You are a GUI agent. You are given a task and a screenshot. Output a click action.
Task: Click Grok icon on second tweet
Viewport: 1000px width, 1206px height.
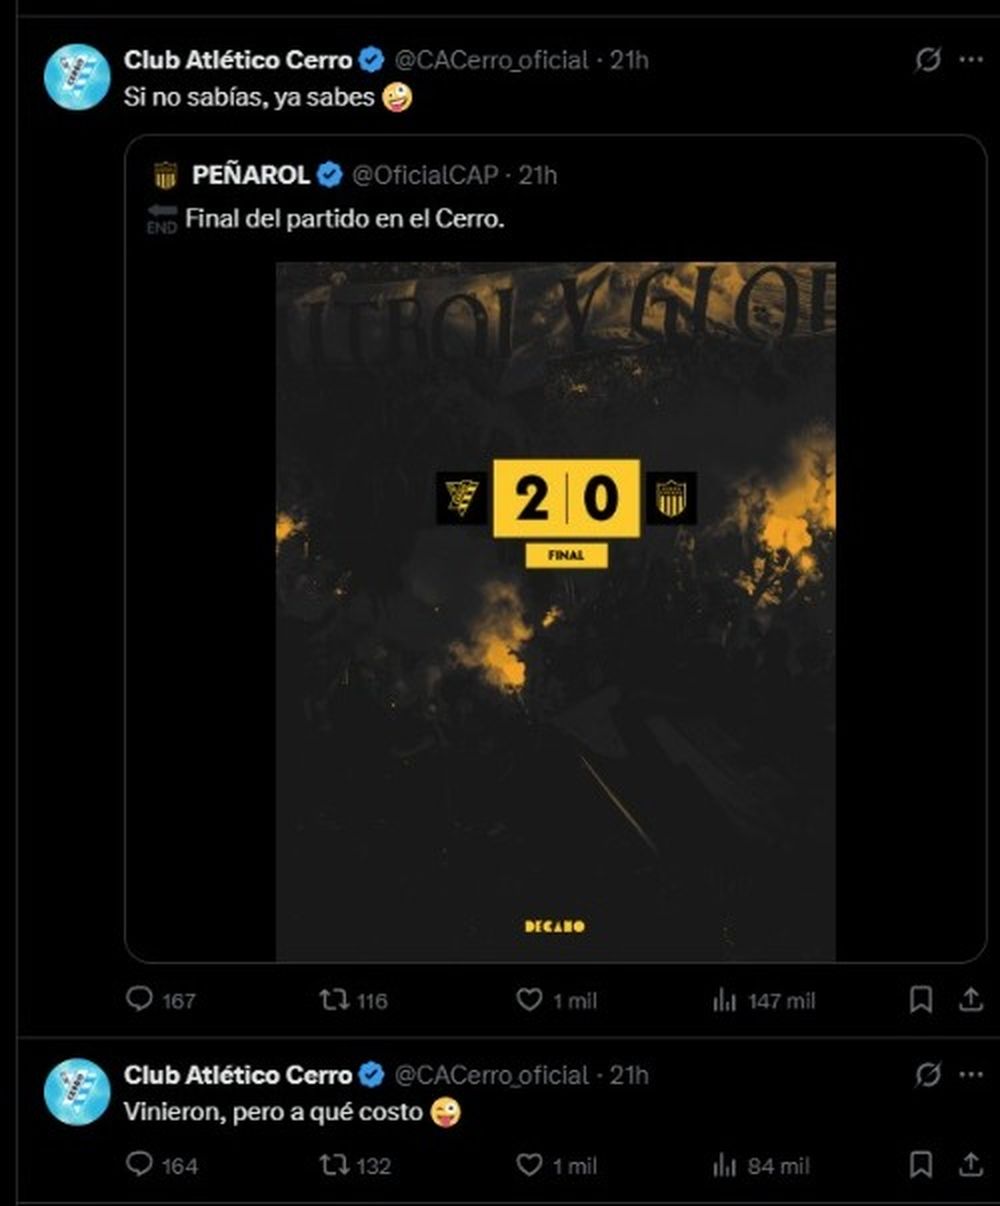928,1075
